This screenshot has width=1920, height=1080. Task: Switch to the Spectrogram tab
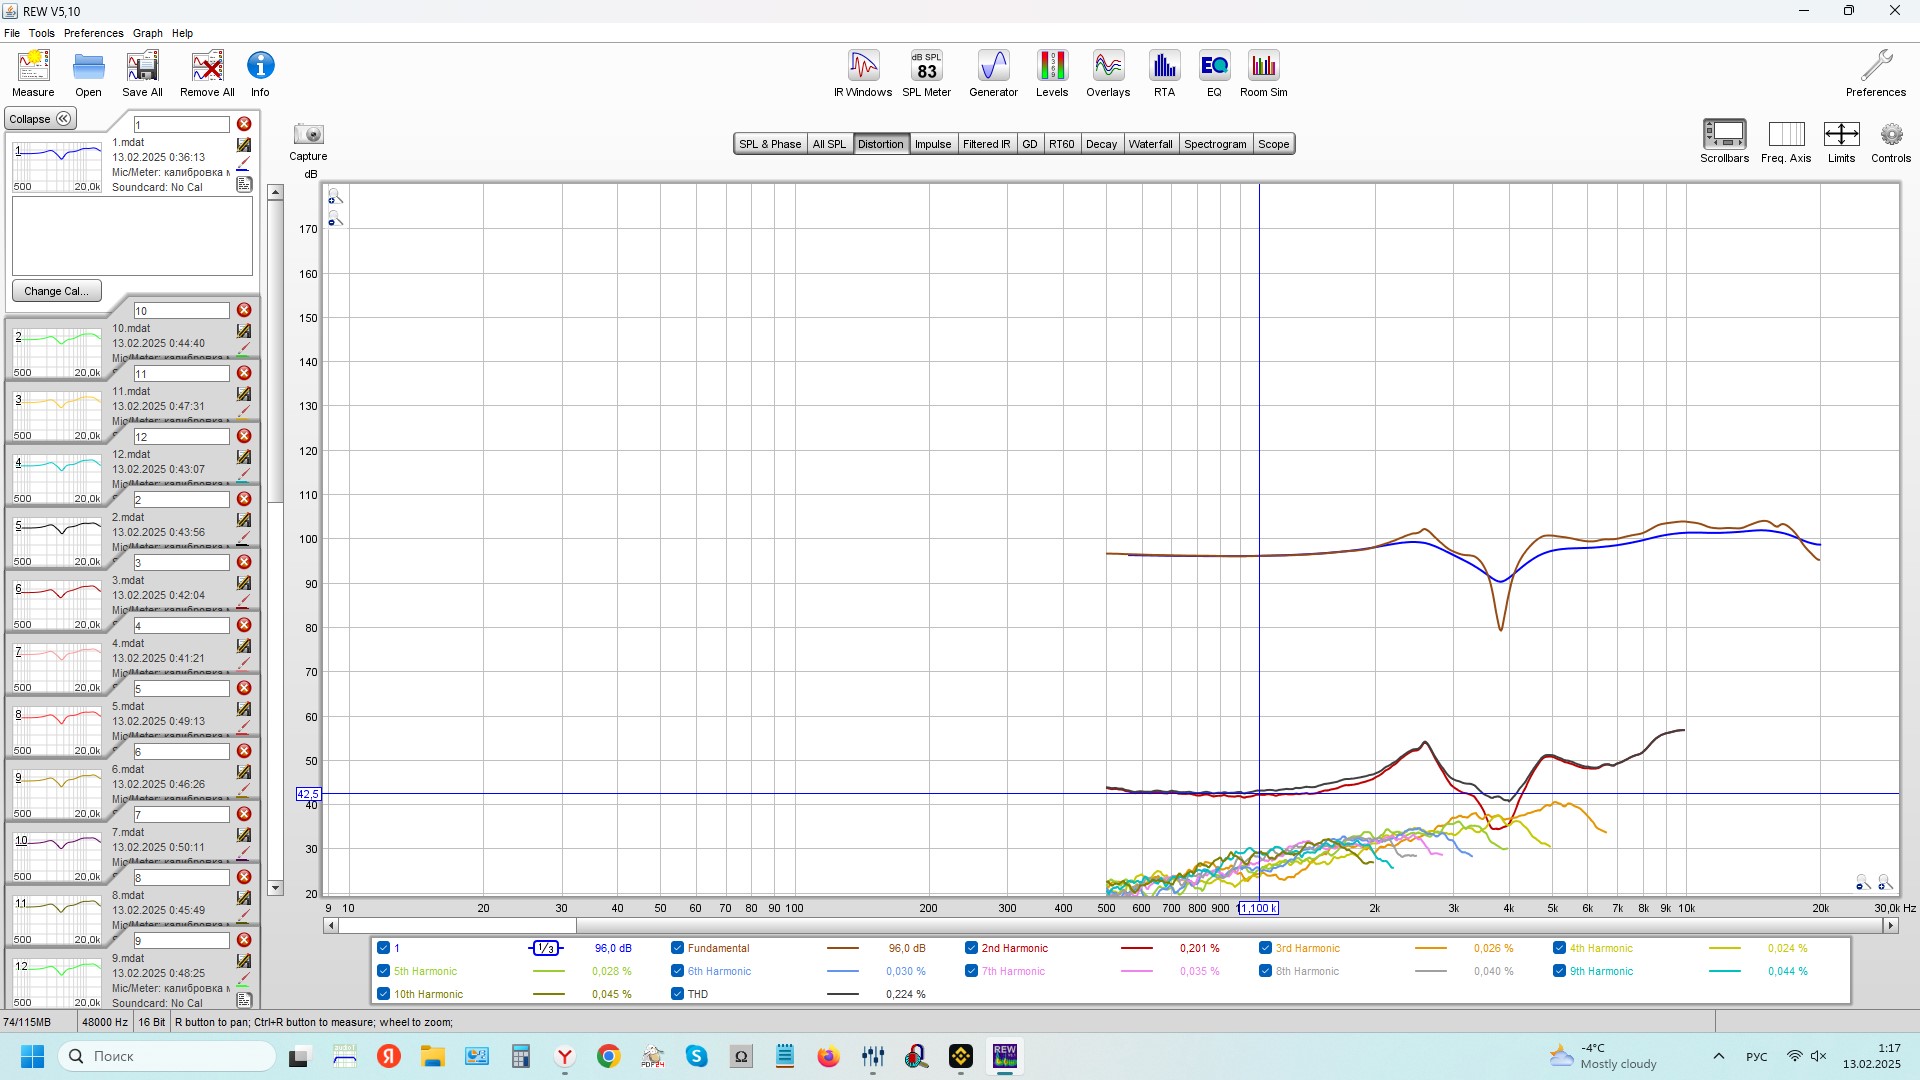1215,144
